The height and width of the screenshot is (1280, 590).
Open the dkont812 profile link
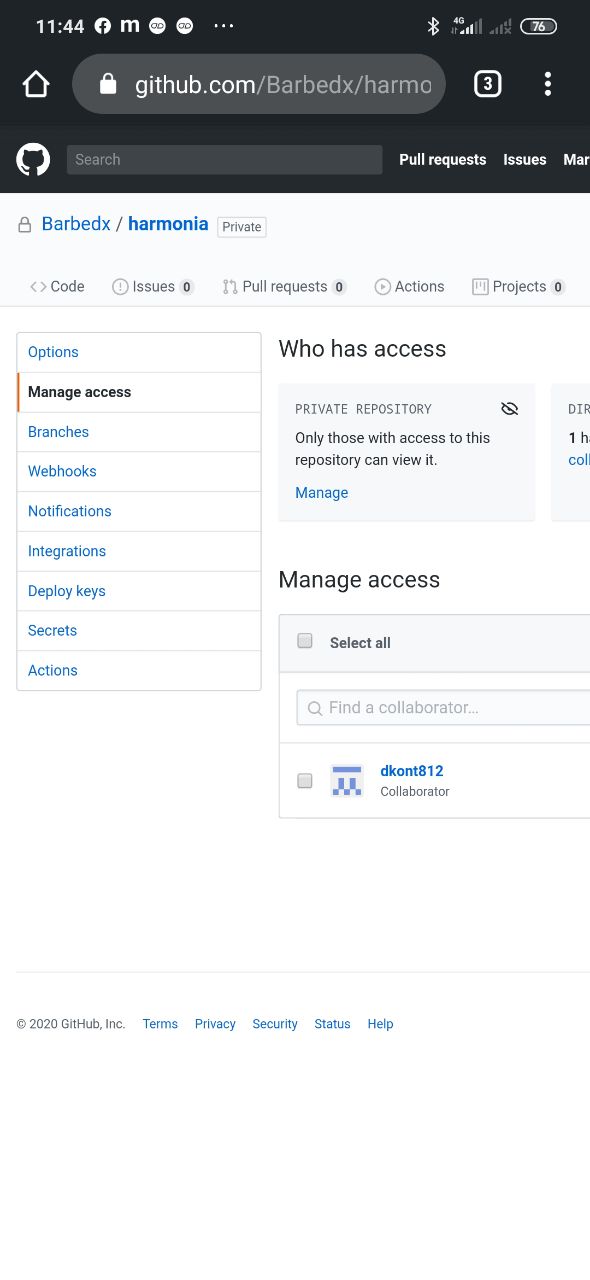[412, 771]
